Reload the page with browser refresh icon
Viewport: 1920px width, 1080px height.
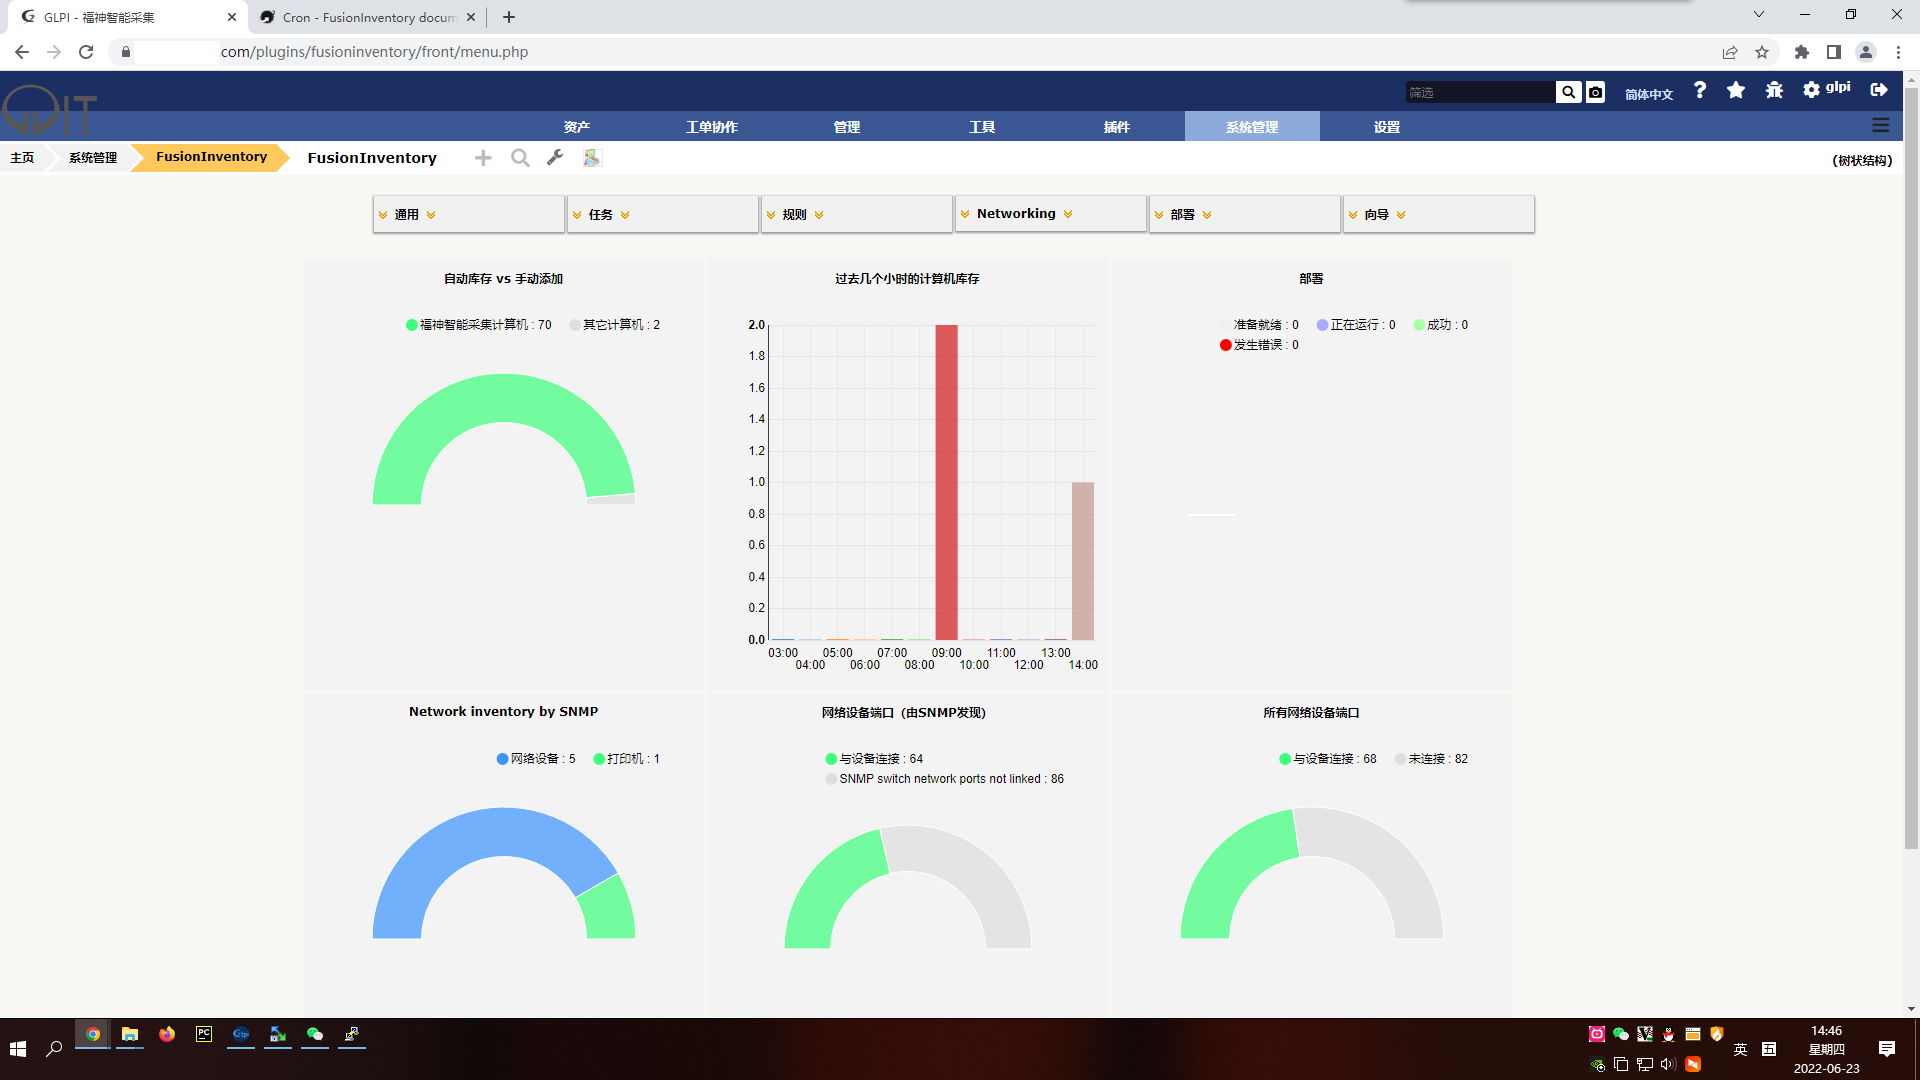(86, 52)
